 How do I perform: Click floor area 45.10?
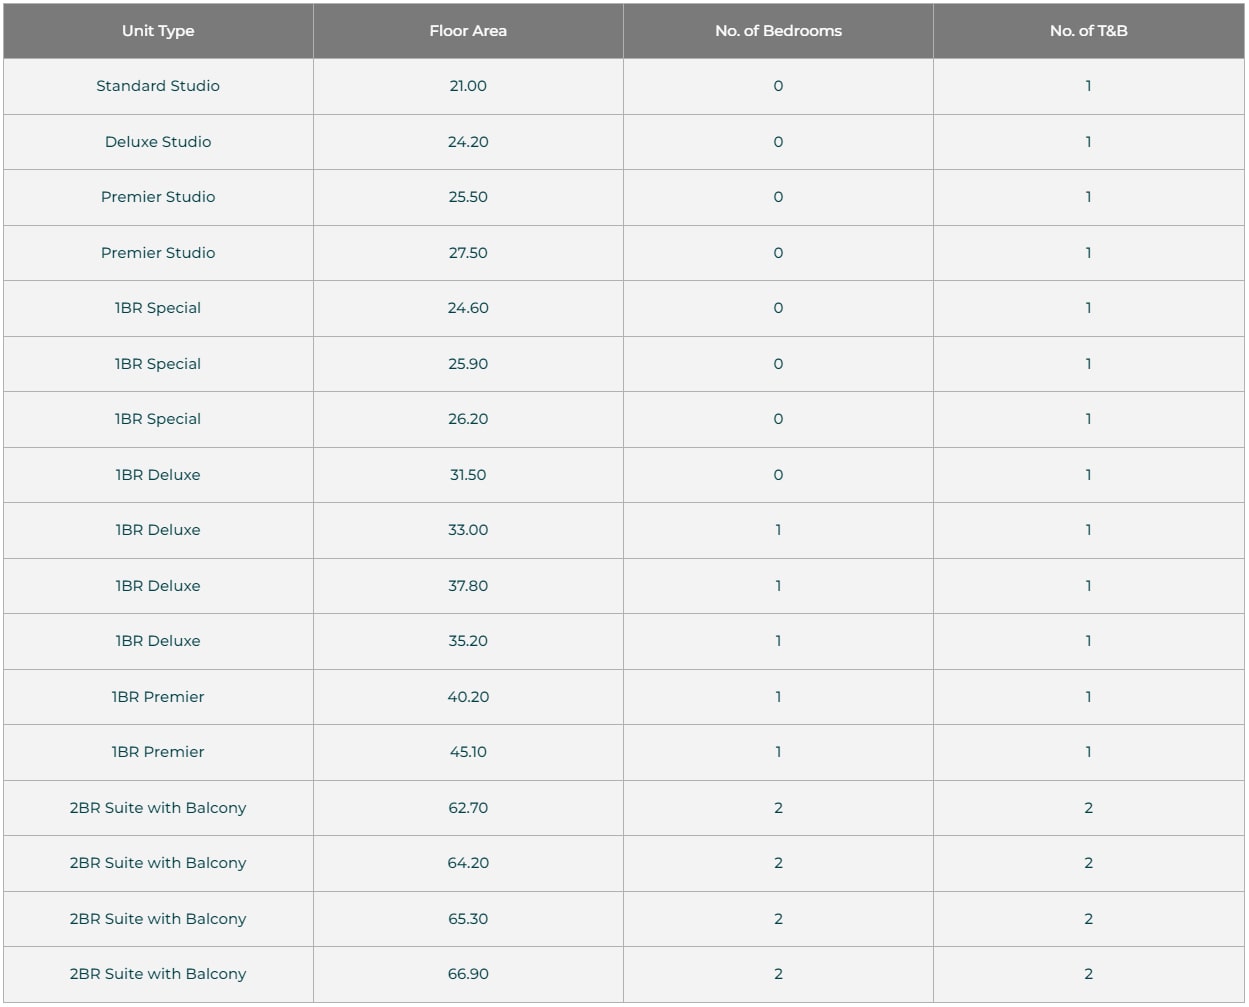468,752
